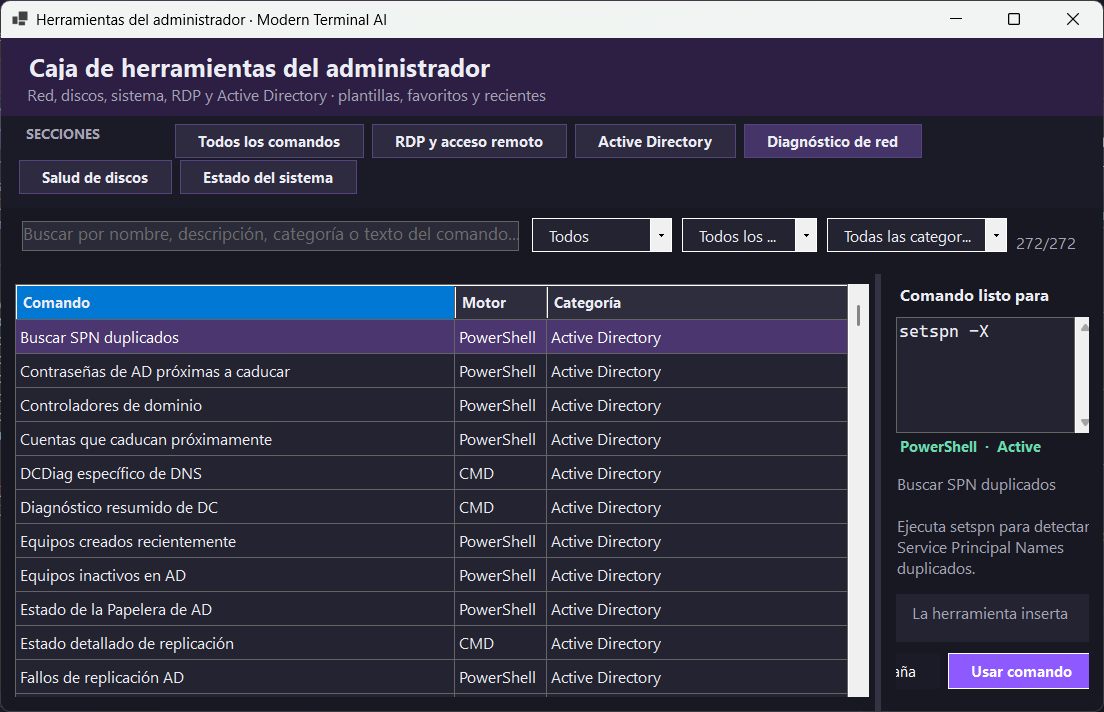Click CMD cell in Estado detallado row

coord(501,644)
